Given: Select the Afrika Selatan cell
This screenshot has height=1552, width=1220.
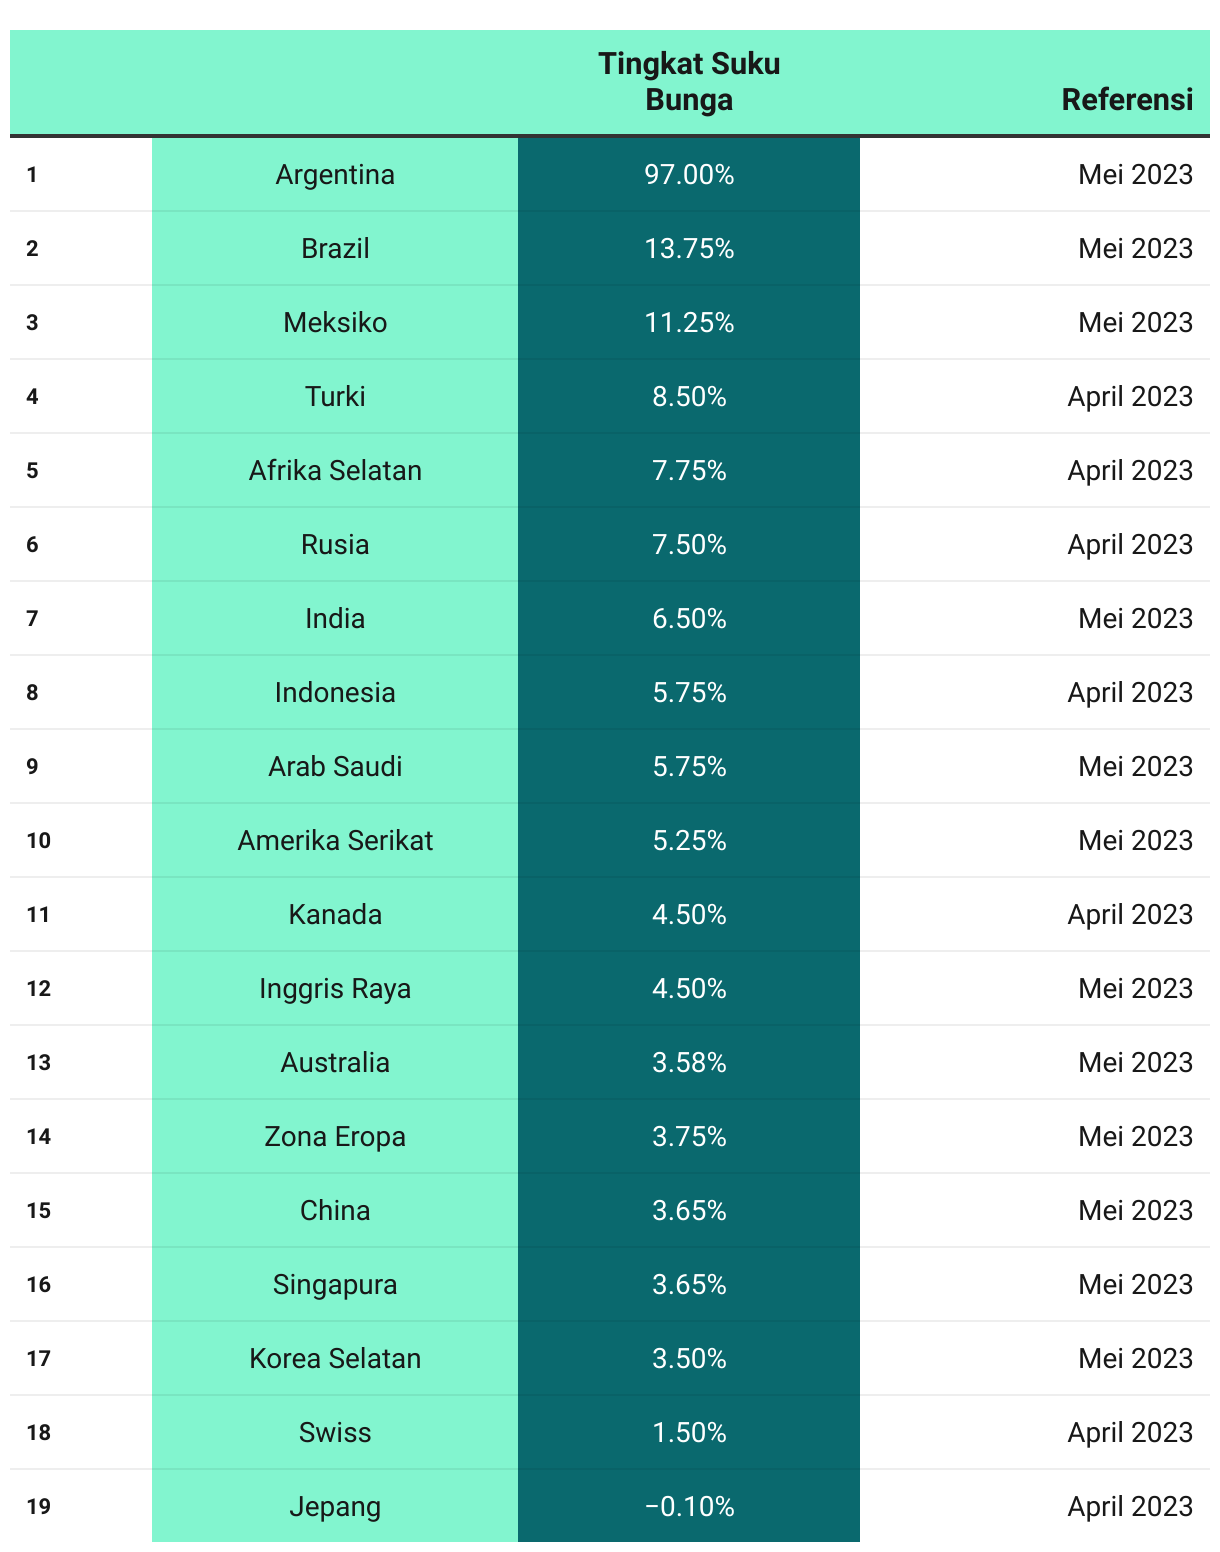Looking at the screenshot, I should click(335, 470).
